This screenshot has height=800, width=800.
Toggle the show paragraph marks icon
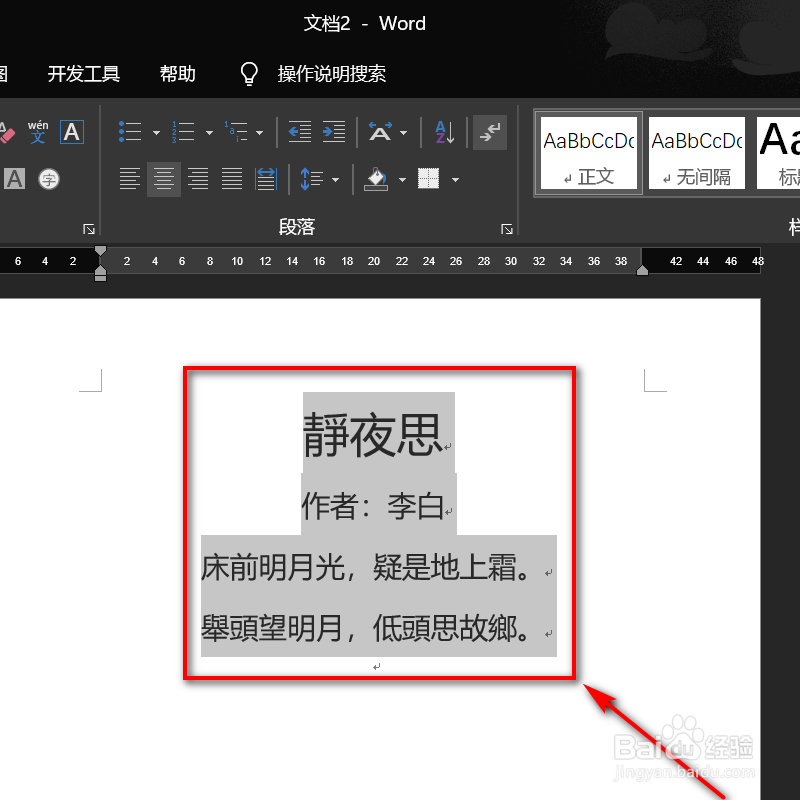489,131
